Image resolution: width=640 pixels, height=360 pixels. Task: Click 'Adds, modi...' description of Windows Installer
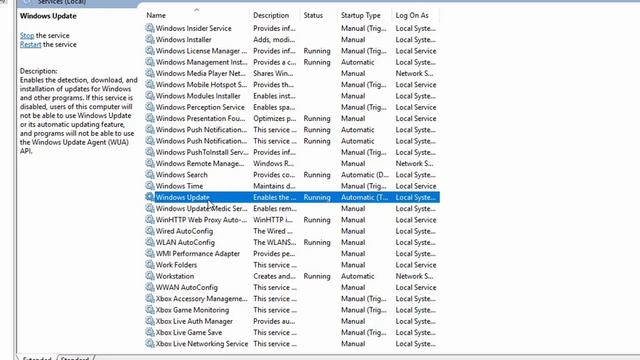tap(274, 40)
